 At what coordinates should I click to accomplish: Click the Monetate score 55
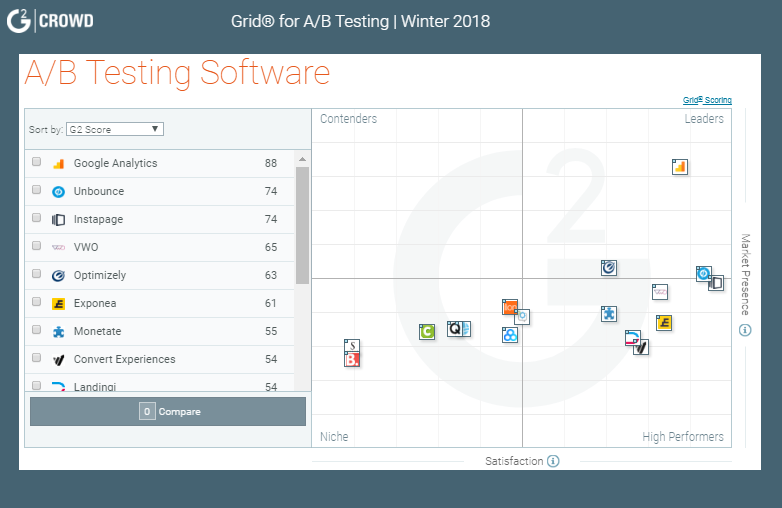(x=271, y=331)
